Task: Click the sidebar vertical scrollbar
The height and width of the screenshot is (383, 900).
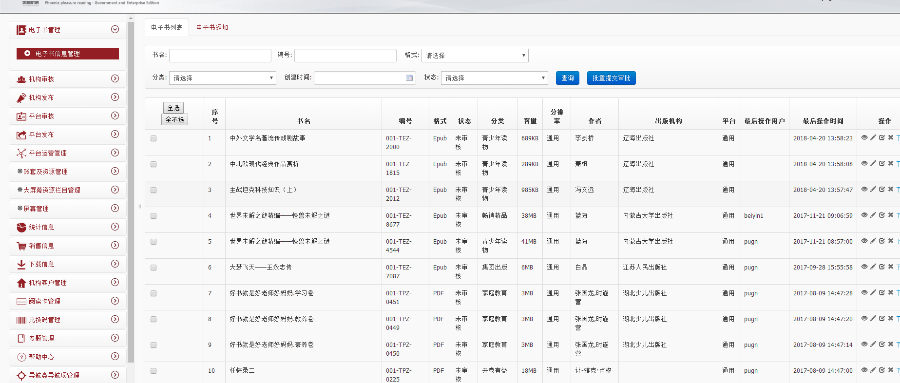Action: (x=131, y=192)
